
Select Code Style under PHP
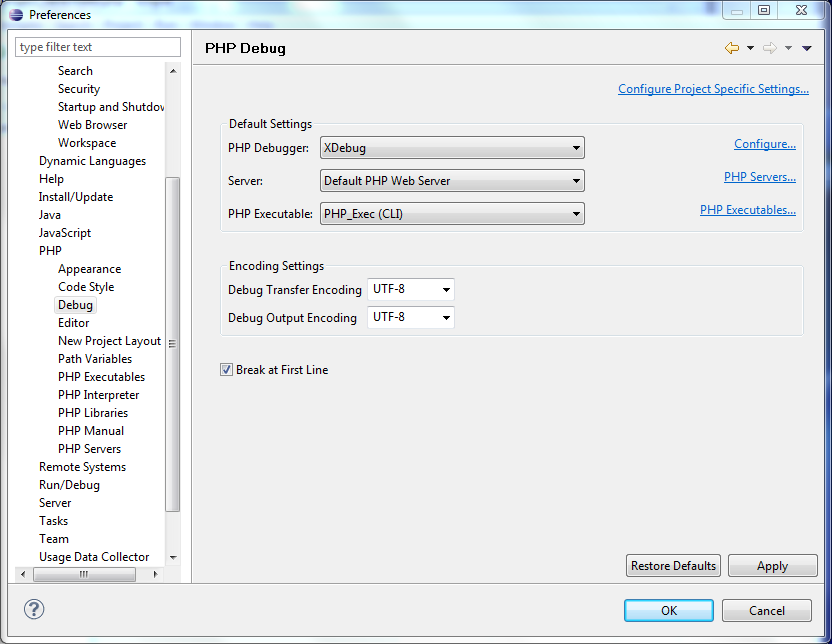(x=86, y=287)
